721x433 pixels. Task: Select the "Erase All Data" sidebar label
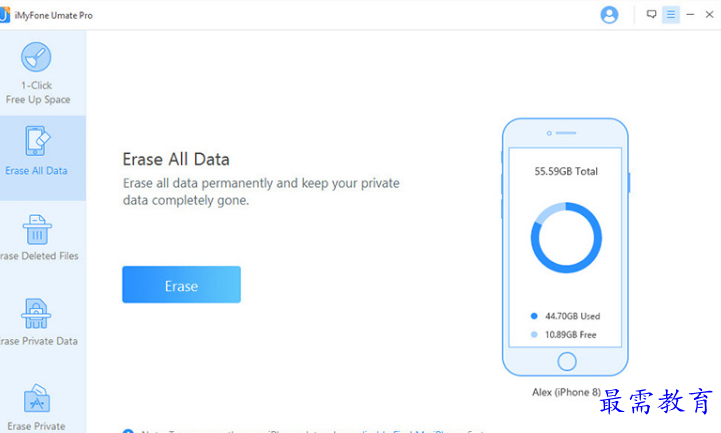[x=36, y=171]
